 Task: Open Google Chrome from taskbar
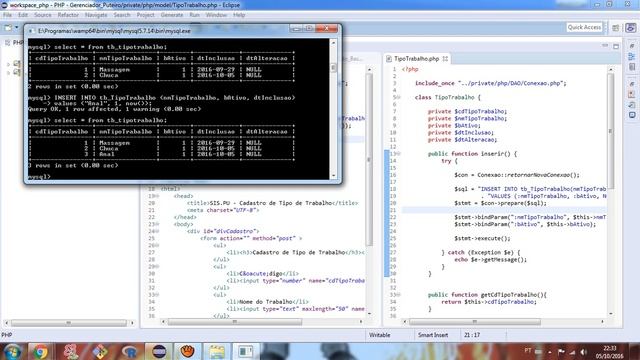[x=40, y=351]
